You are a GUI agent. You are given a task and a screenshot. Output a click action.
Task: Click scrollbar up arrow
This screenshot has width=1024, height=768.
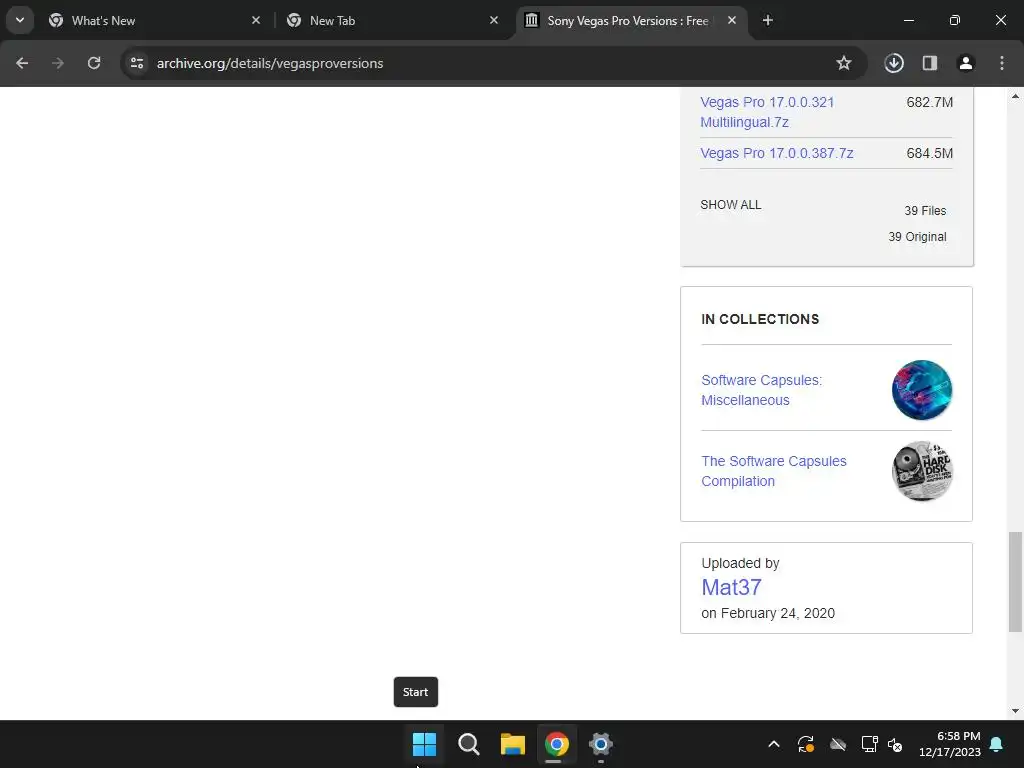[1015, 96]
